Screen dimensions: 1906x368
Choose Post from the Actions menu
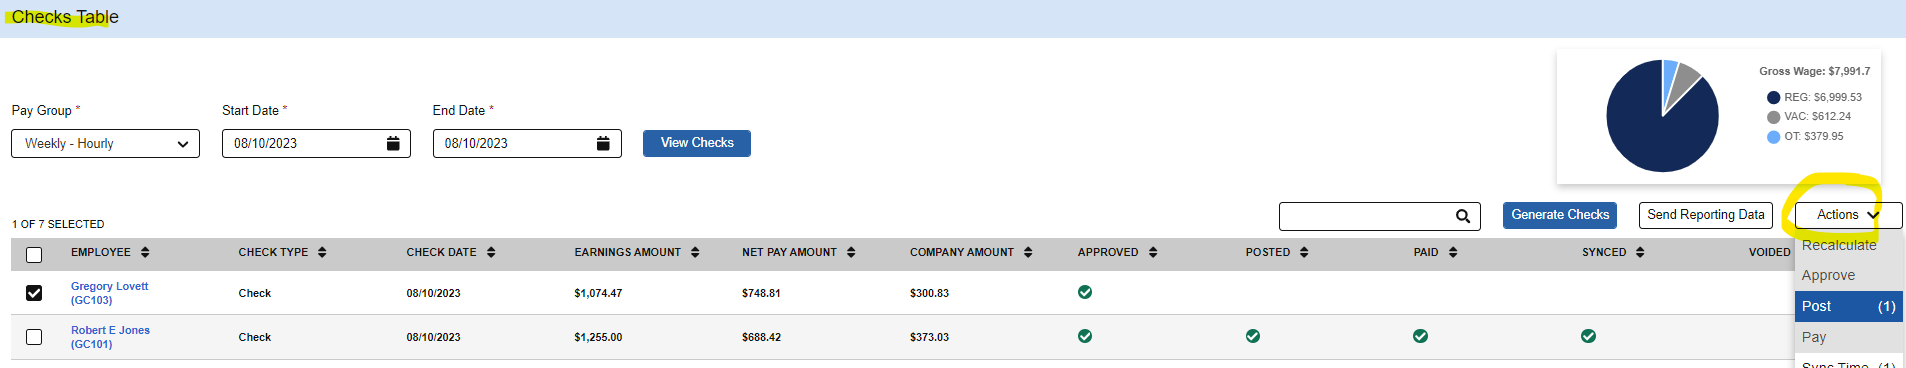click(x=1848, y=307)
